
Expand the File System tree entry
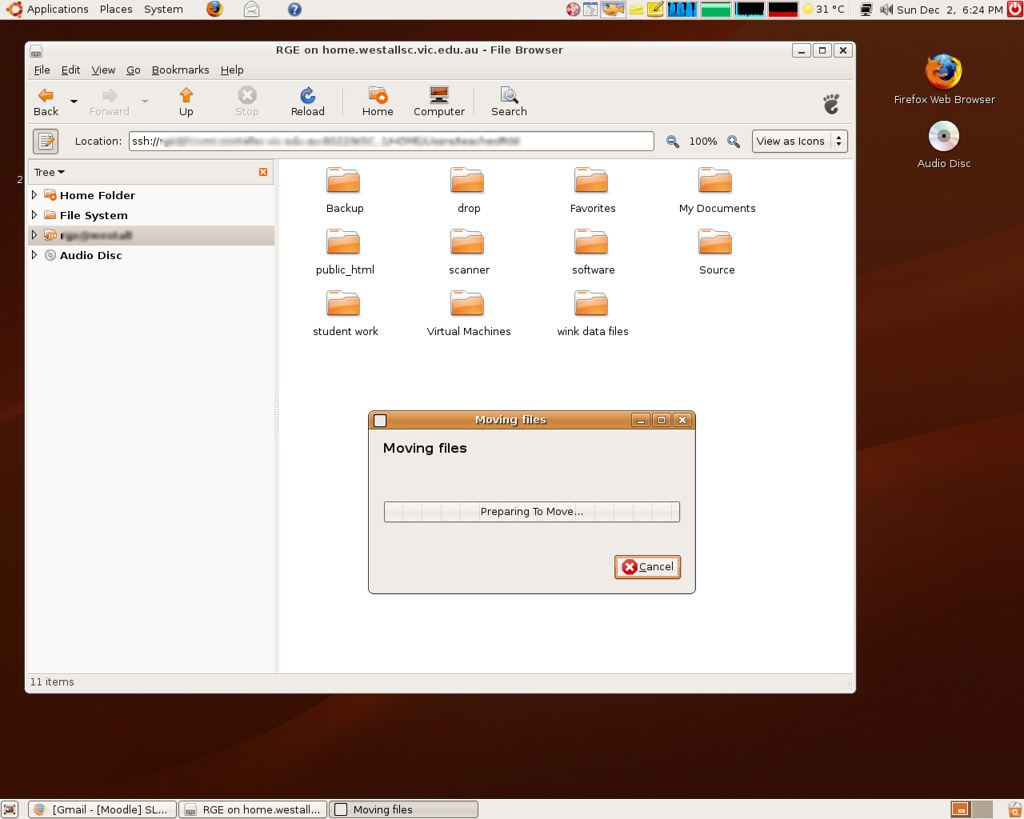[x=32, y=215]
